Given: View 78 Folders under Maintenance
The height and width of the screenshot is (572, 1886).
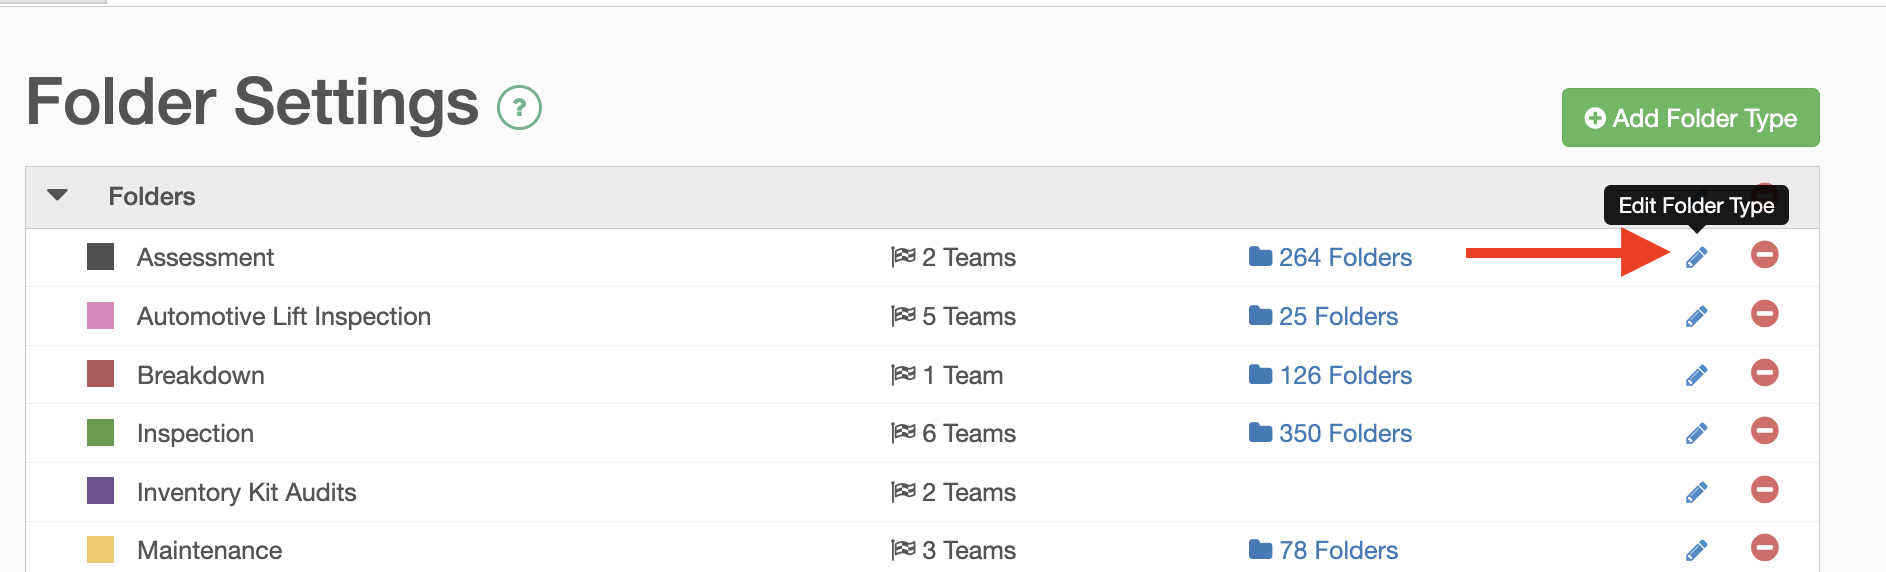Looking at the screenshot, I should [1323, 551].
